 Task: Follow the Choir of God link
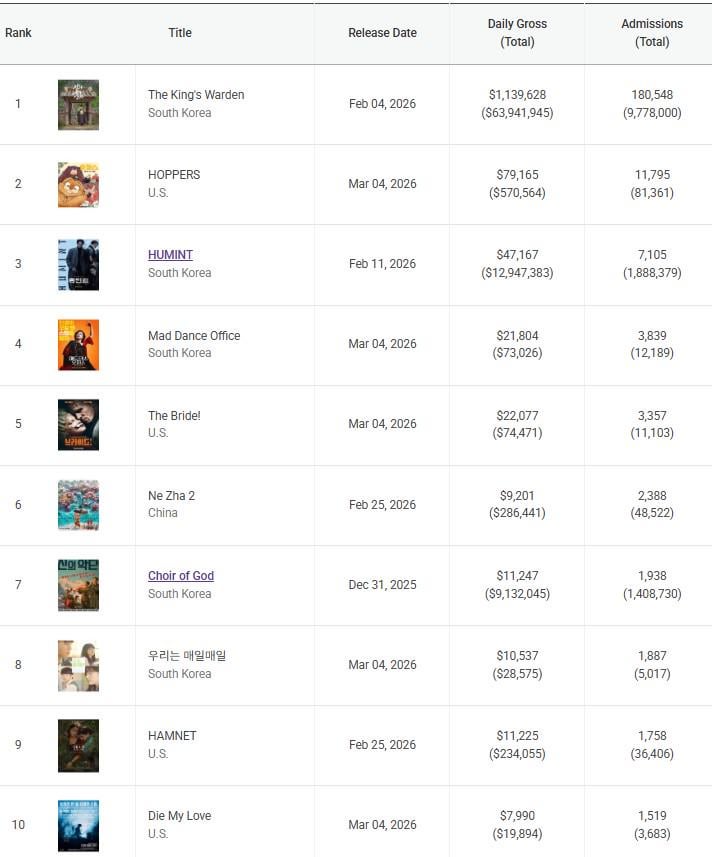(x=181, y=576)
